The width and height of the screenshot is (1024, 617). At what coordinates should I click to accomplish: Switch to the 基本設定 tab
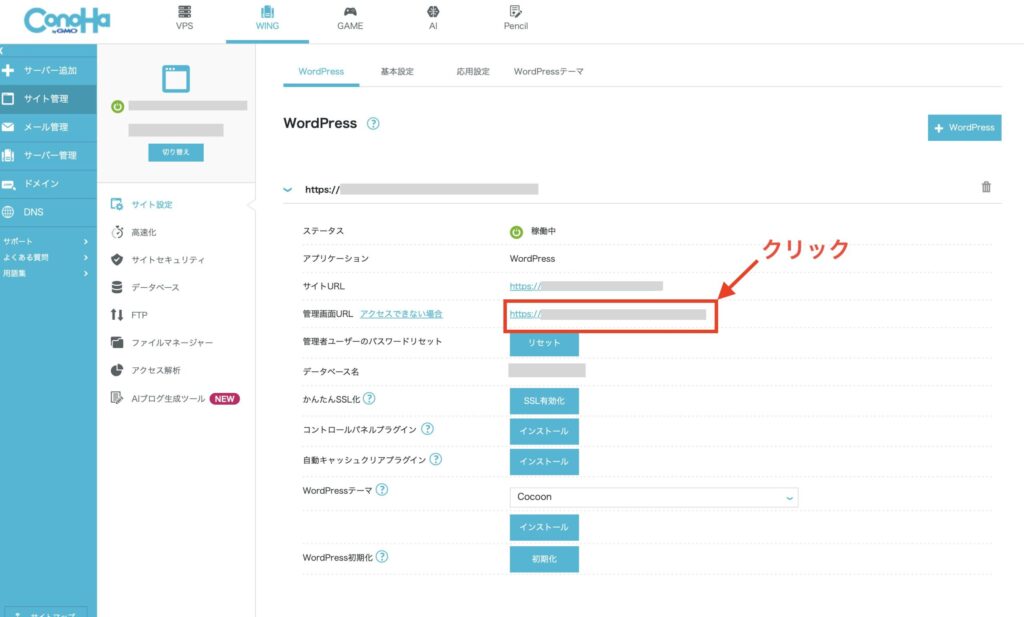click(x=397, y=72)
